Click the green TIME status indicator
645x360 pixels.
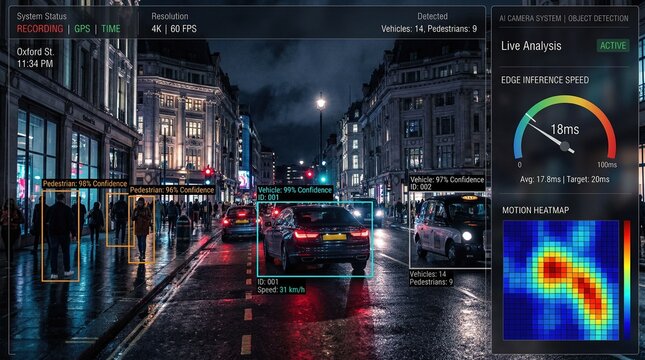coord(111,29)
